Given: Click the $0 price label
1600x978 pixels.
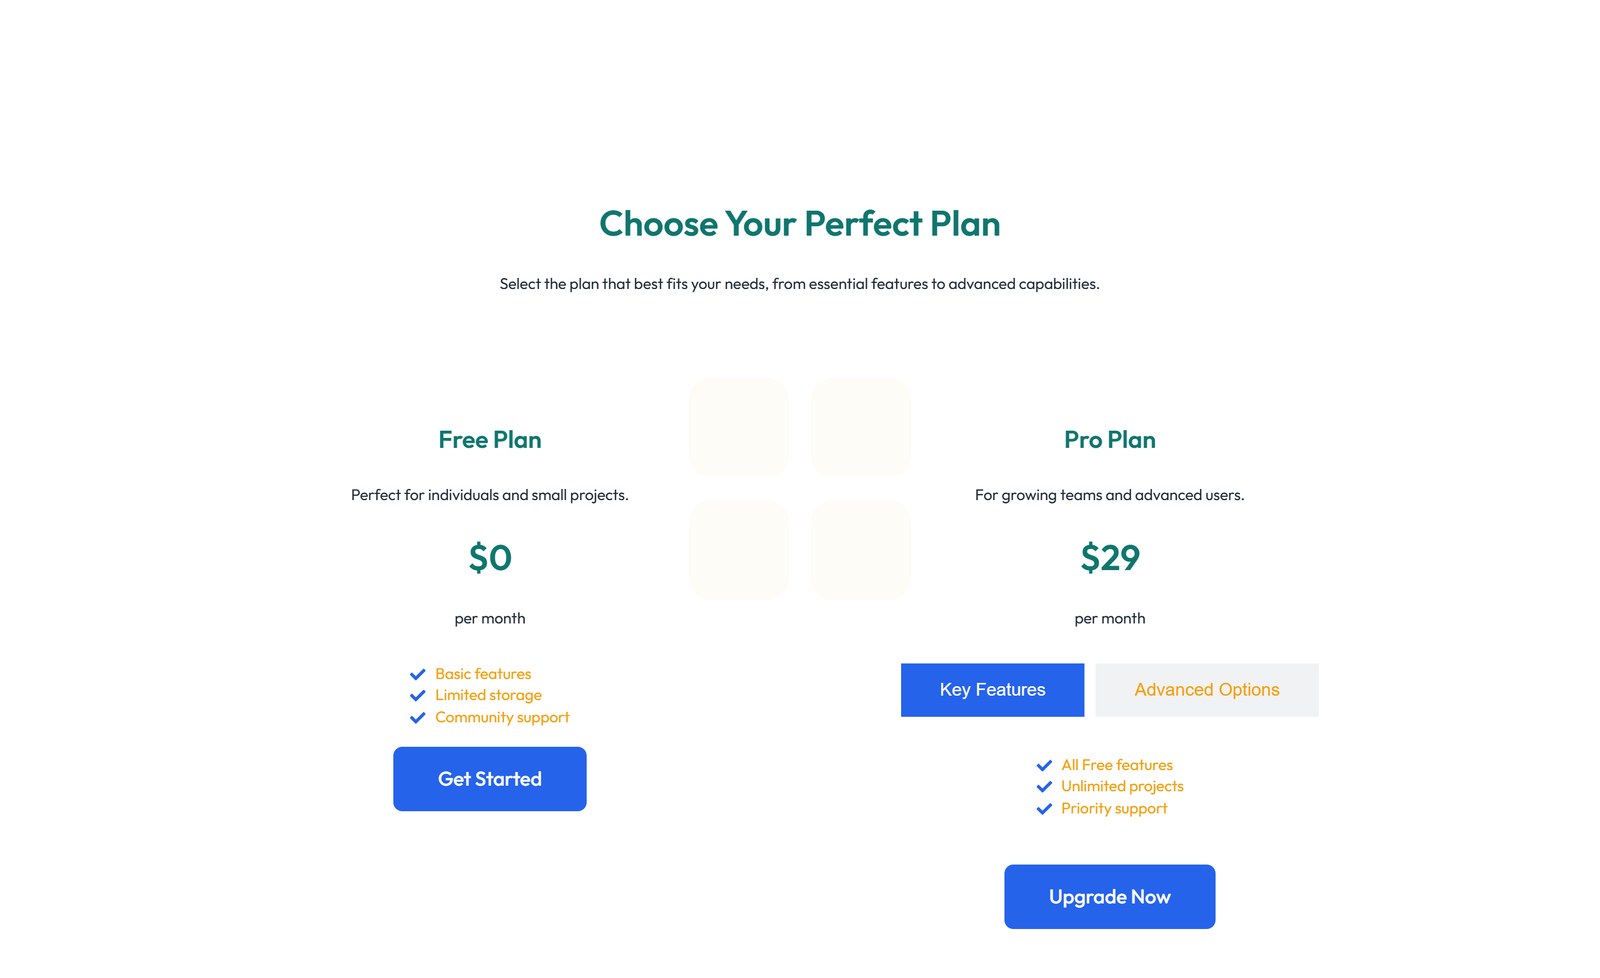Looking at the screenshot, I should (x=489, y=558).
